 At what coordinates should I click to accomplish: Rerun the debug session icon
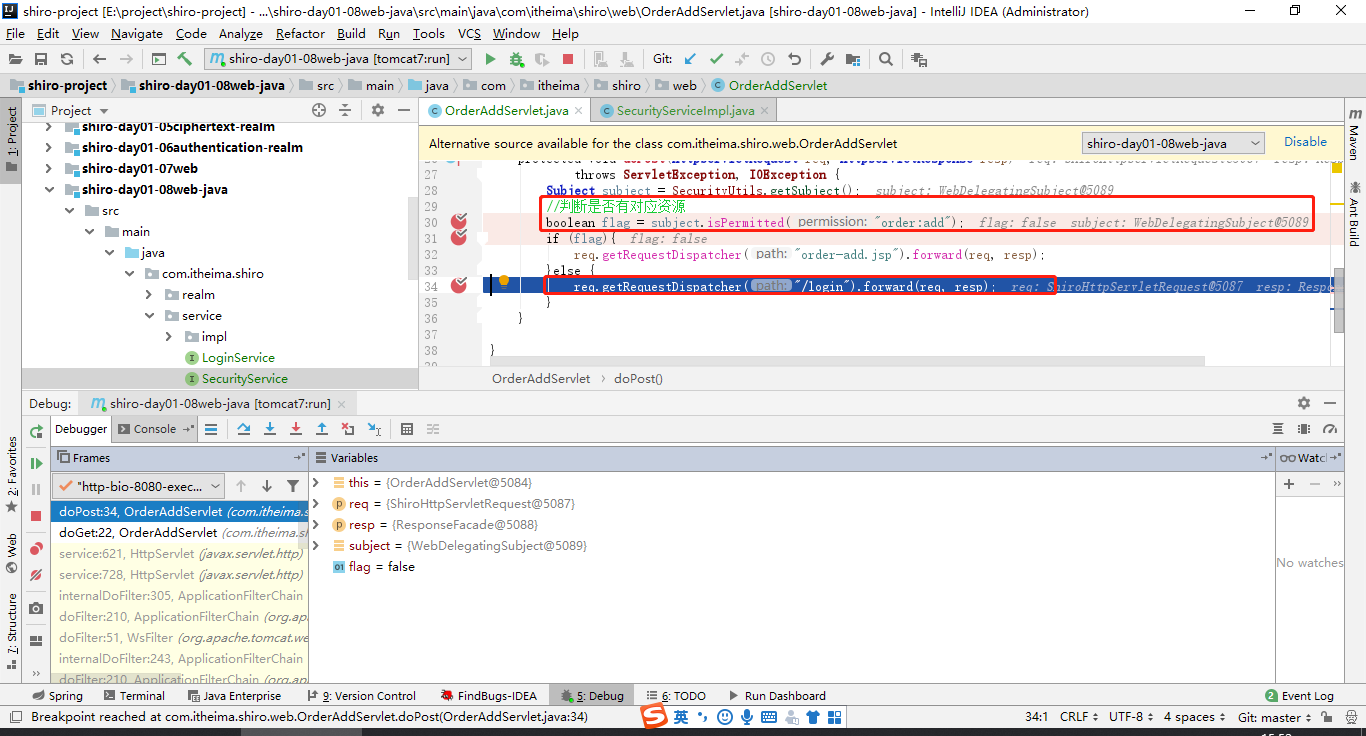click(36, 431)
